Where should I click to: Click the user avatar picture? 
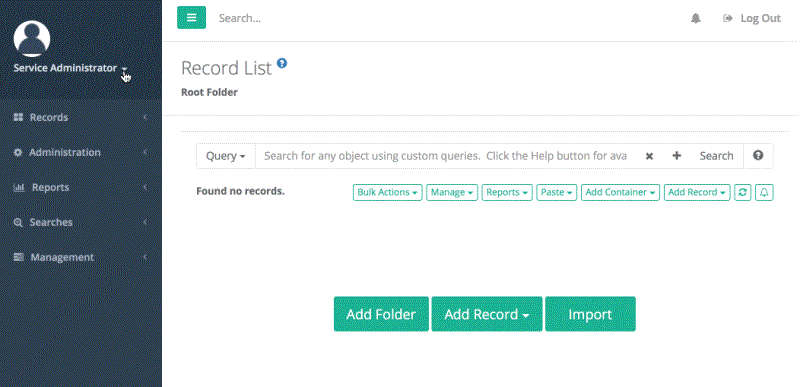(32, 39)
